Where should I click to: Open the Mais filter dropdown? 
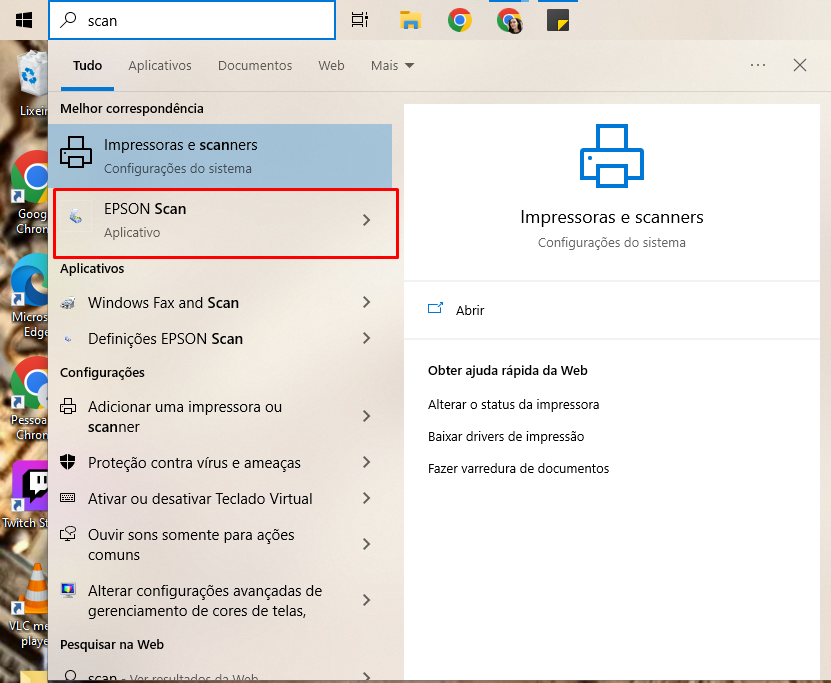[392, 66]
